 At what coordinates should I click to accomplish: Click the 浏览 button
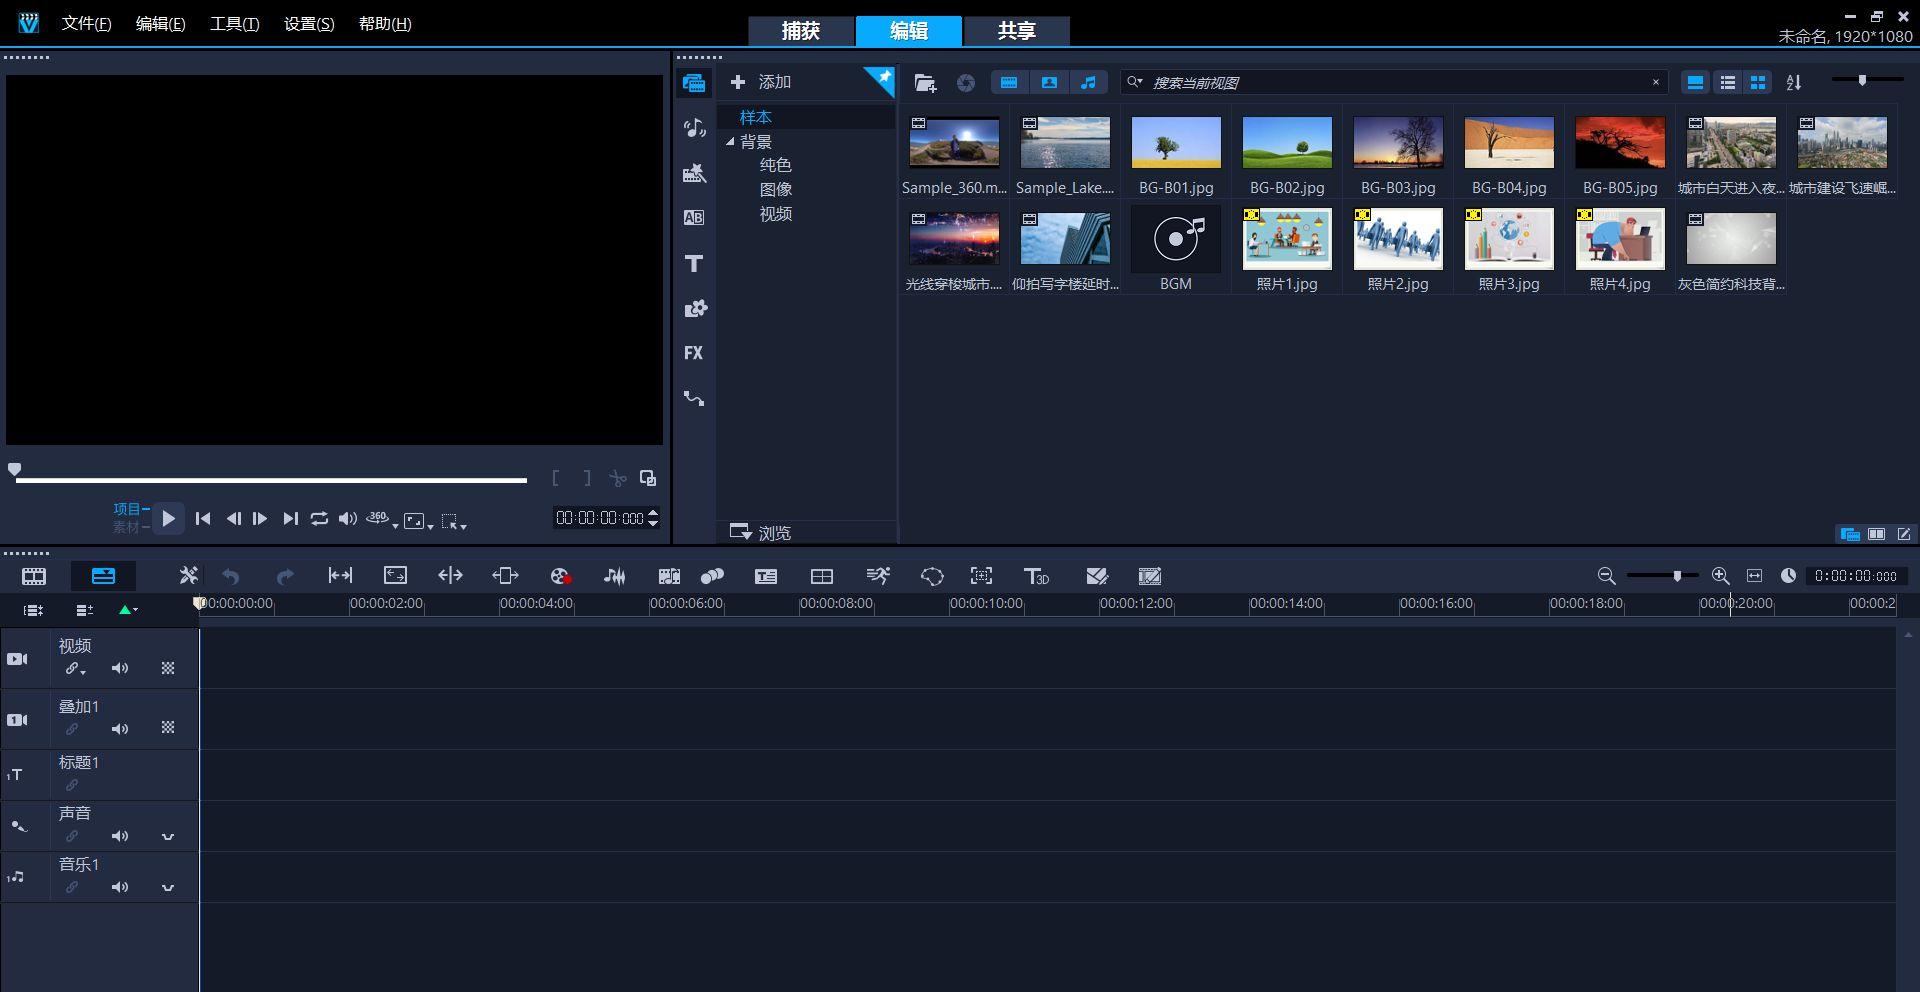(x=761, y=532)
